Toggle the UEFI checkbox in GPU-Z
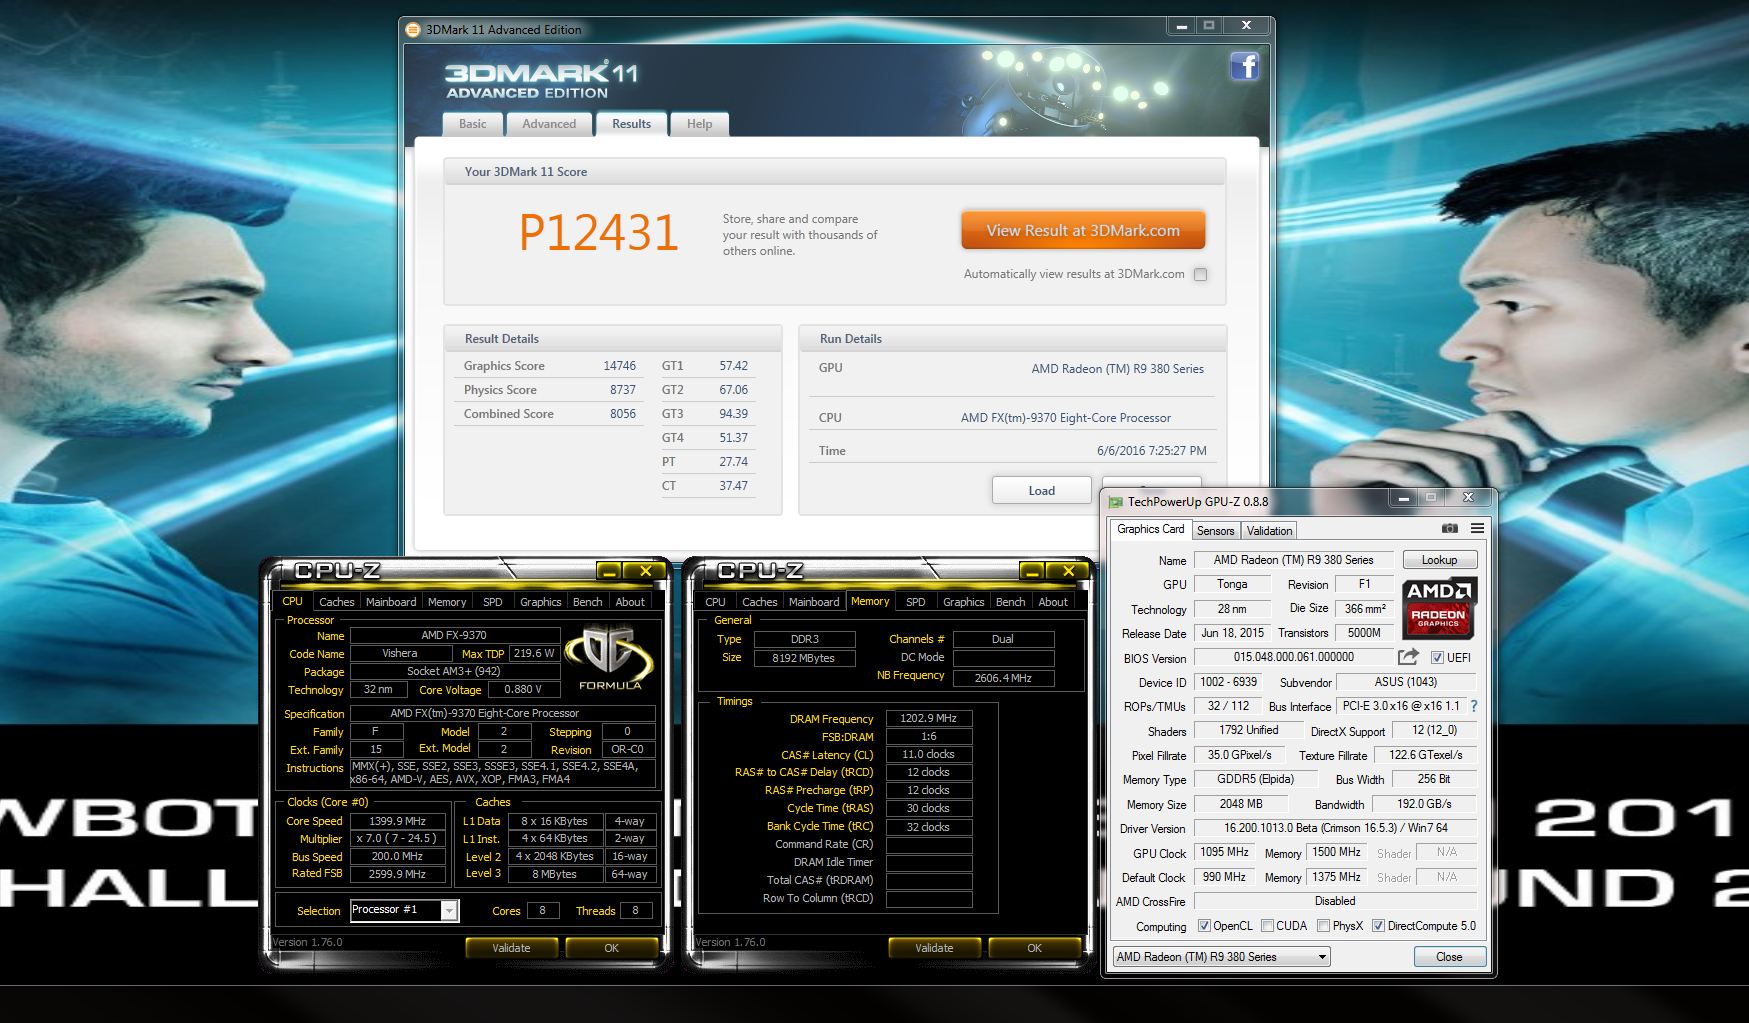 1437,657
